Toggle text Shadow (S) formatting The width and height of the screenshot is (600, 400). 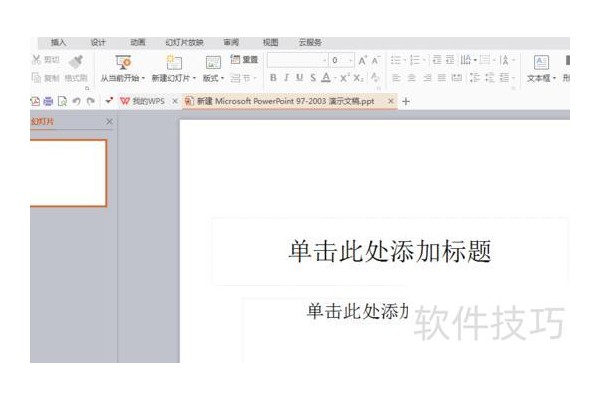pos(313,78)
